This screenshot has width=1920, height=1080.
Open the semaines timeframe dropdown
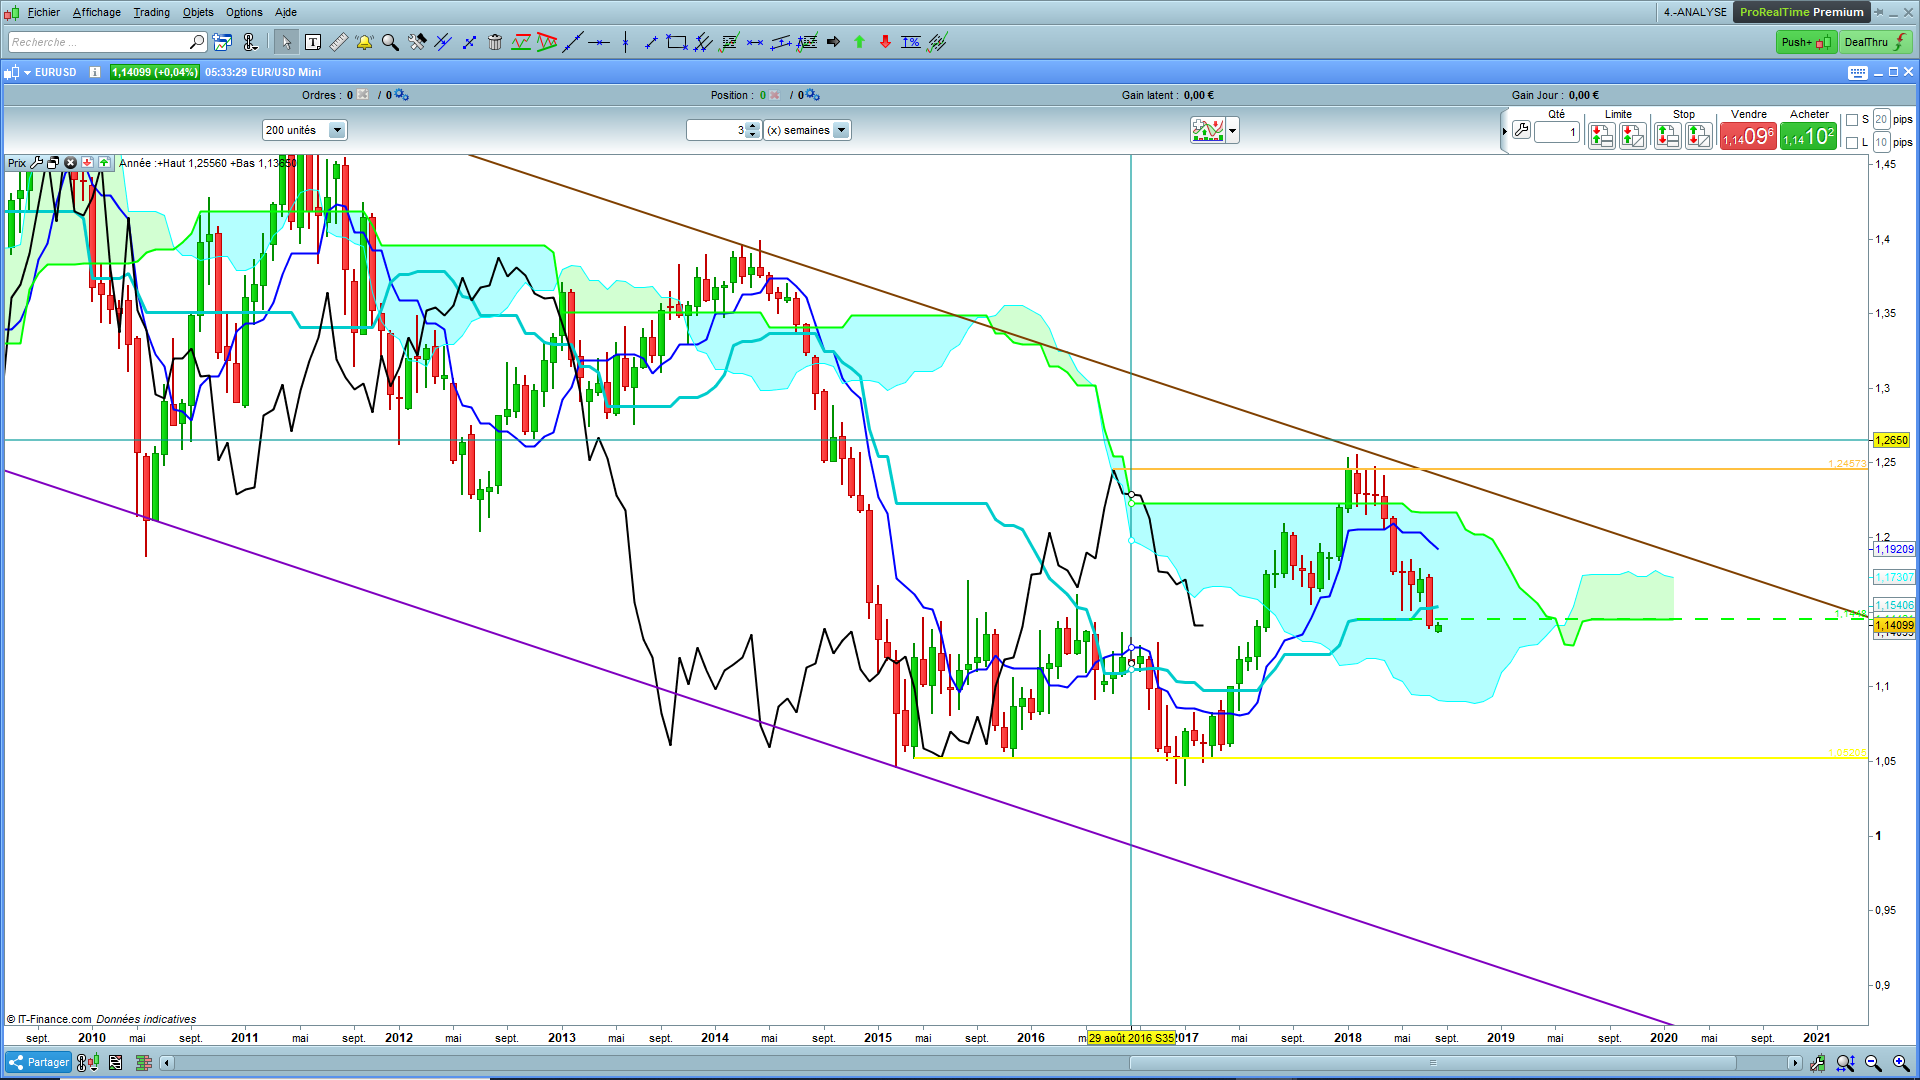tap(841, 130)
